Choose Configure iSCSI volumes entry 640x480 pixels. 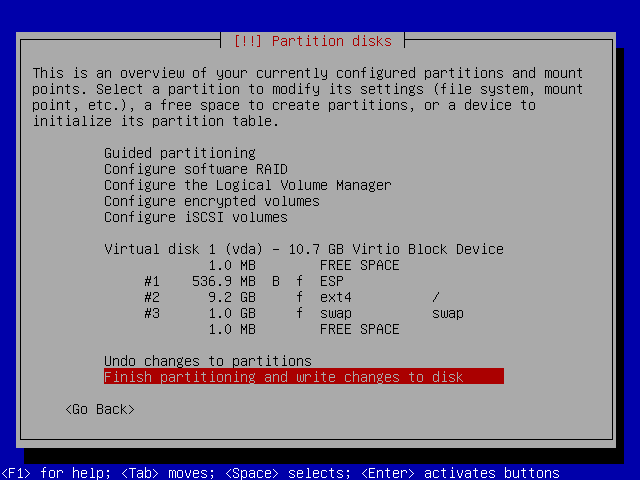pos(196,217)
